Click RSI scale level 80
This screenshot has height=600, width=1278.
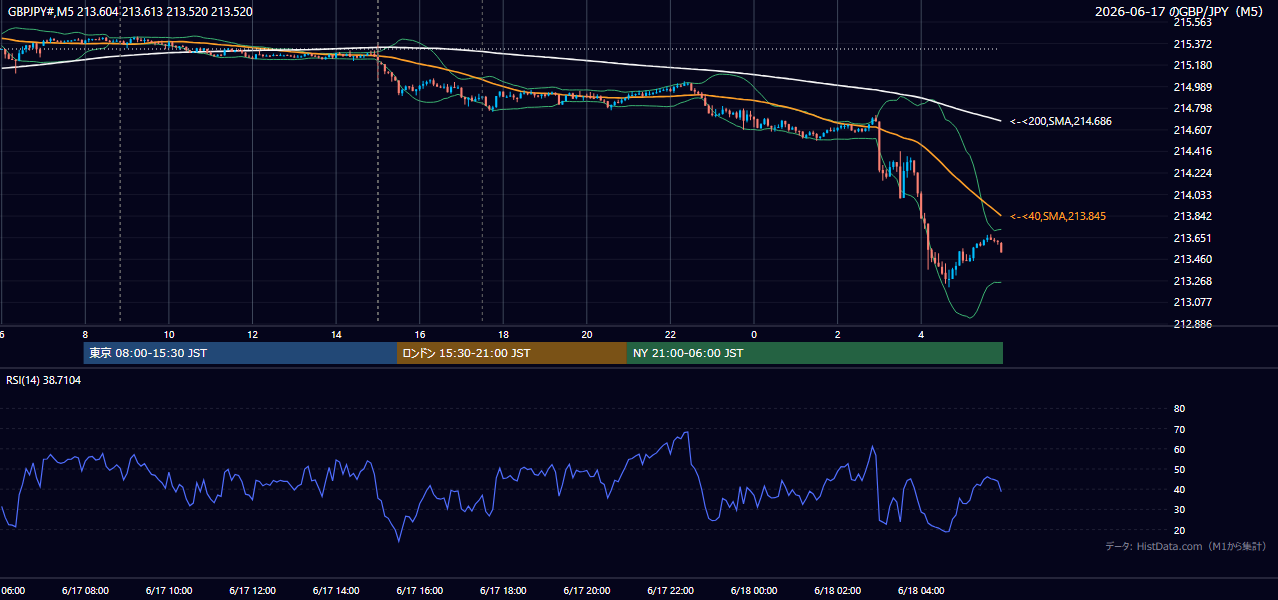(1179, 409)
